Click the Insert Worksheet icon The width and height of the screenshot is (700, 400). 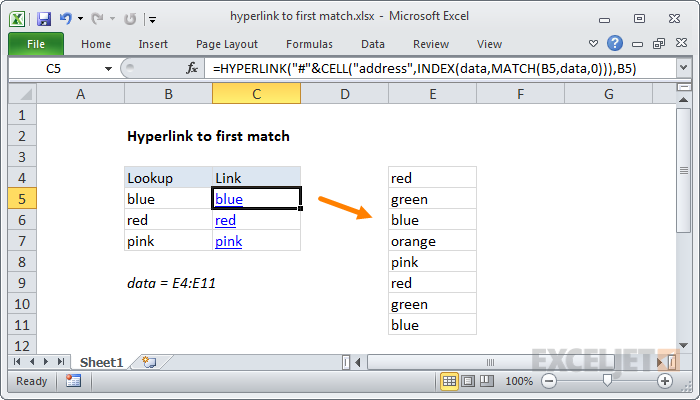[149, 362]
